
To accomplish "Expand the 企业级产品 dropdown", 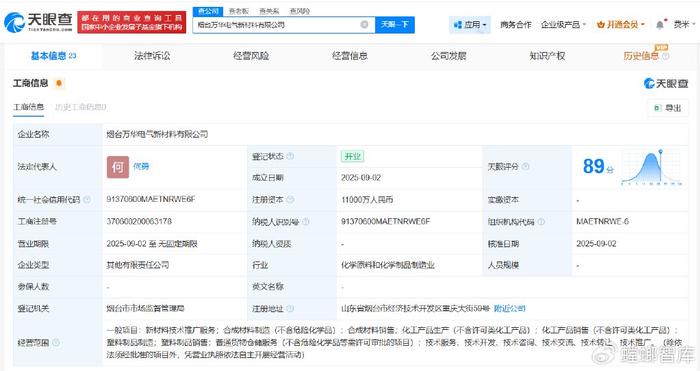I will pyautogui.click(x=563, y=25).
